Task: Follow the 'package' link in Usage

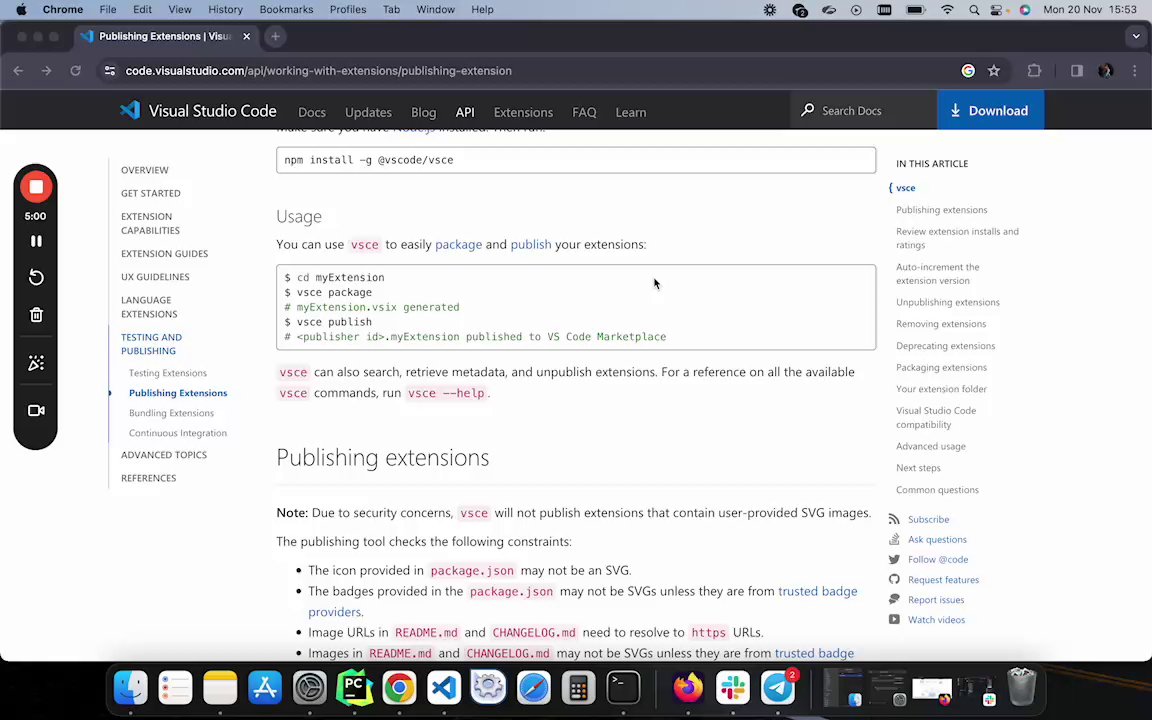Action: 458,245
